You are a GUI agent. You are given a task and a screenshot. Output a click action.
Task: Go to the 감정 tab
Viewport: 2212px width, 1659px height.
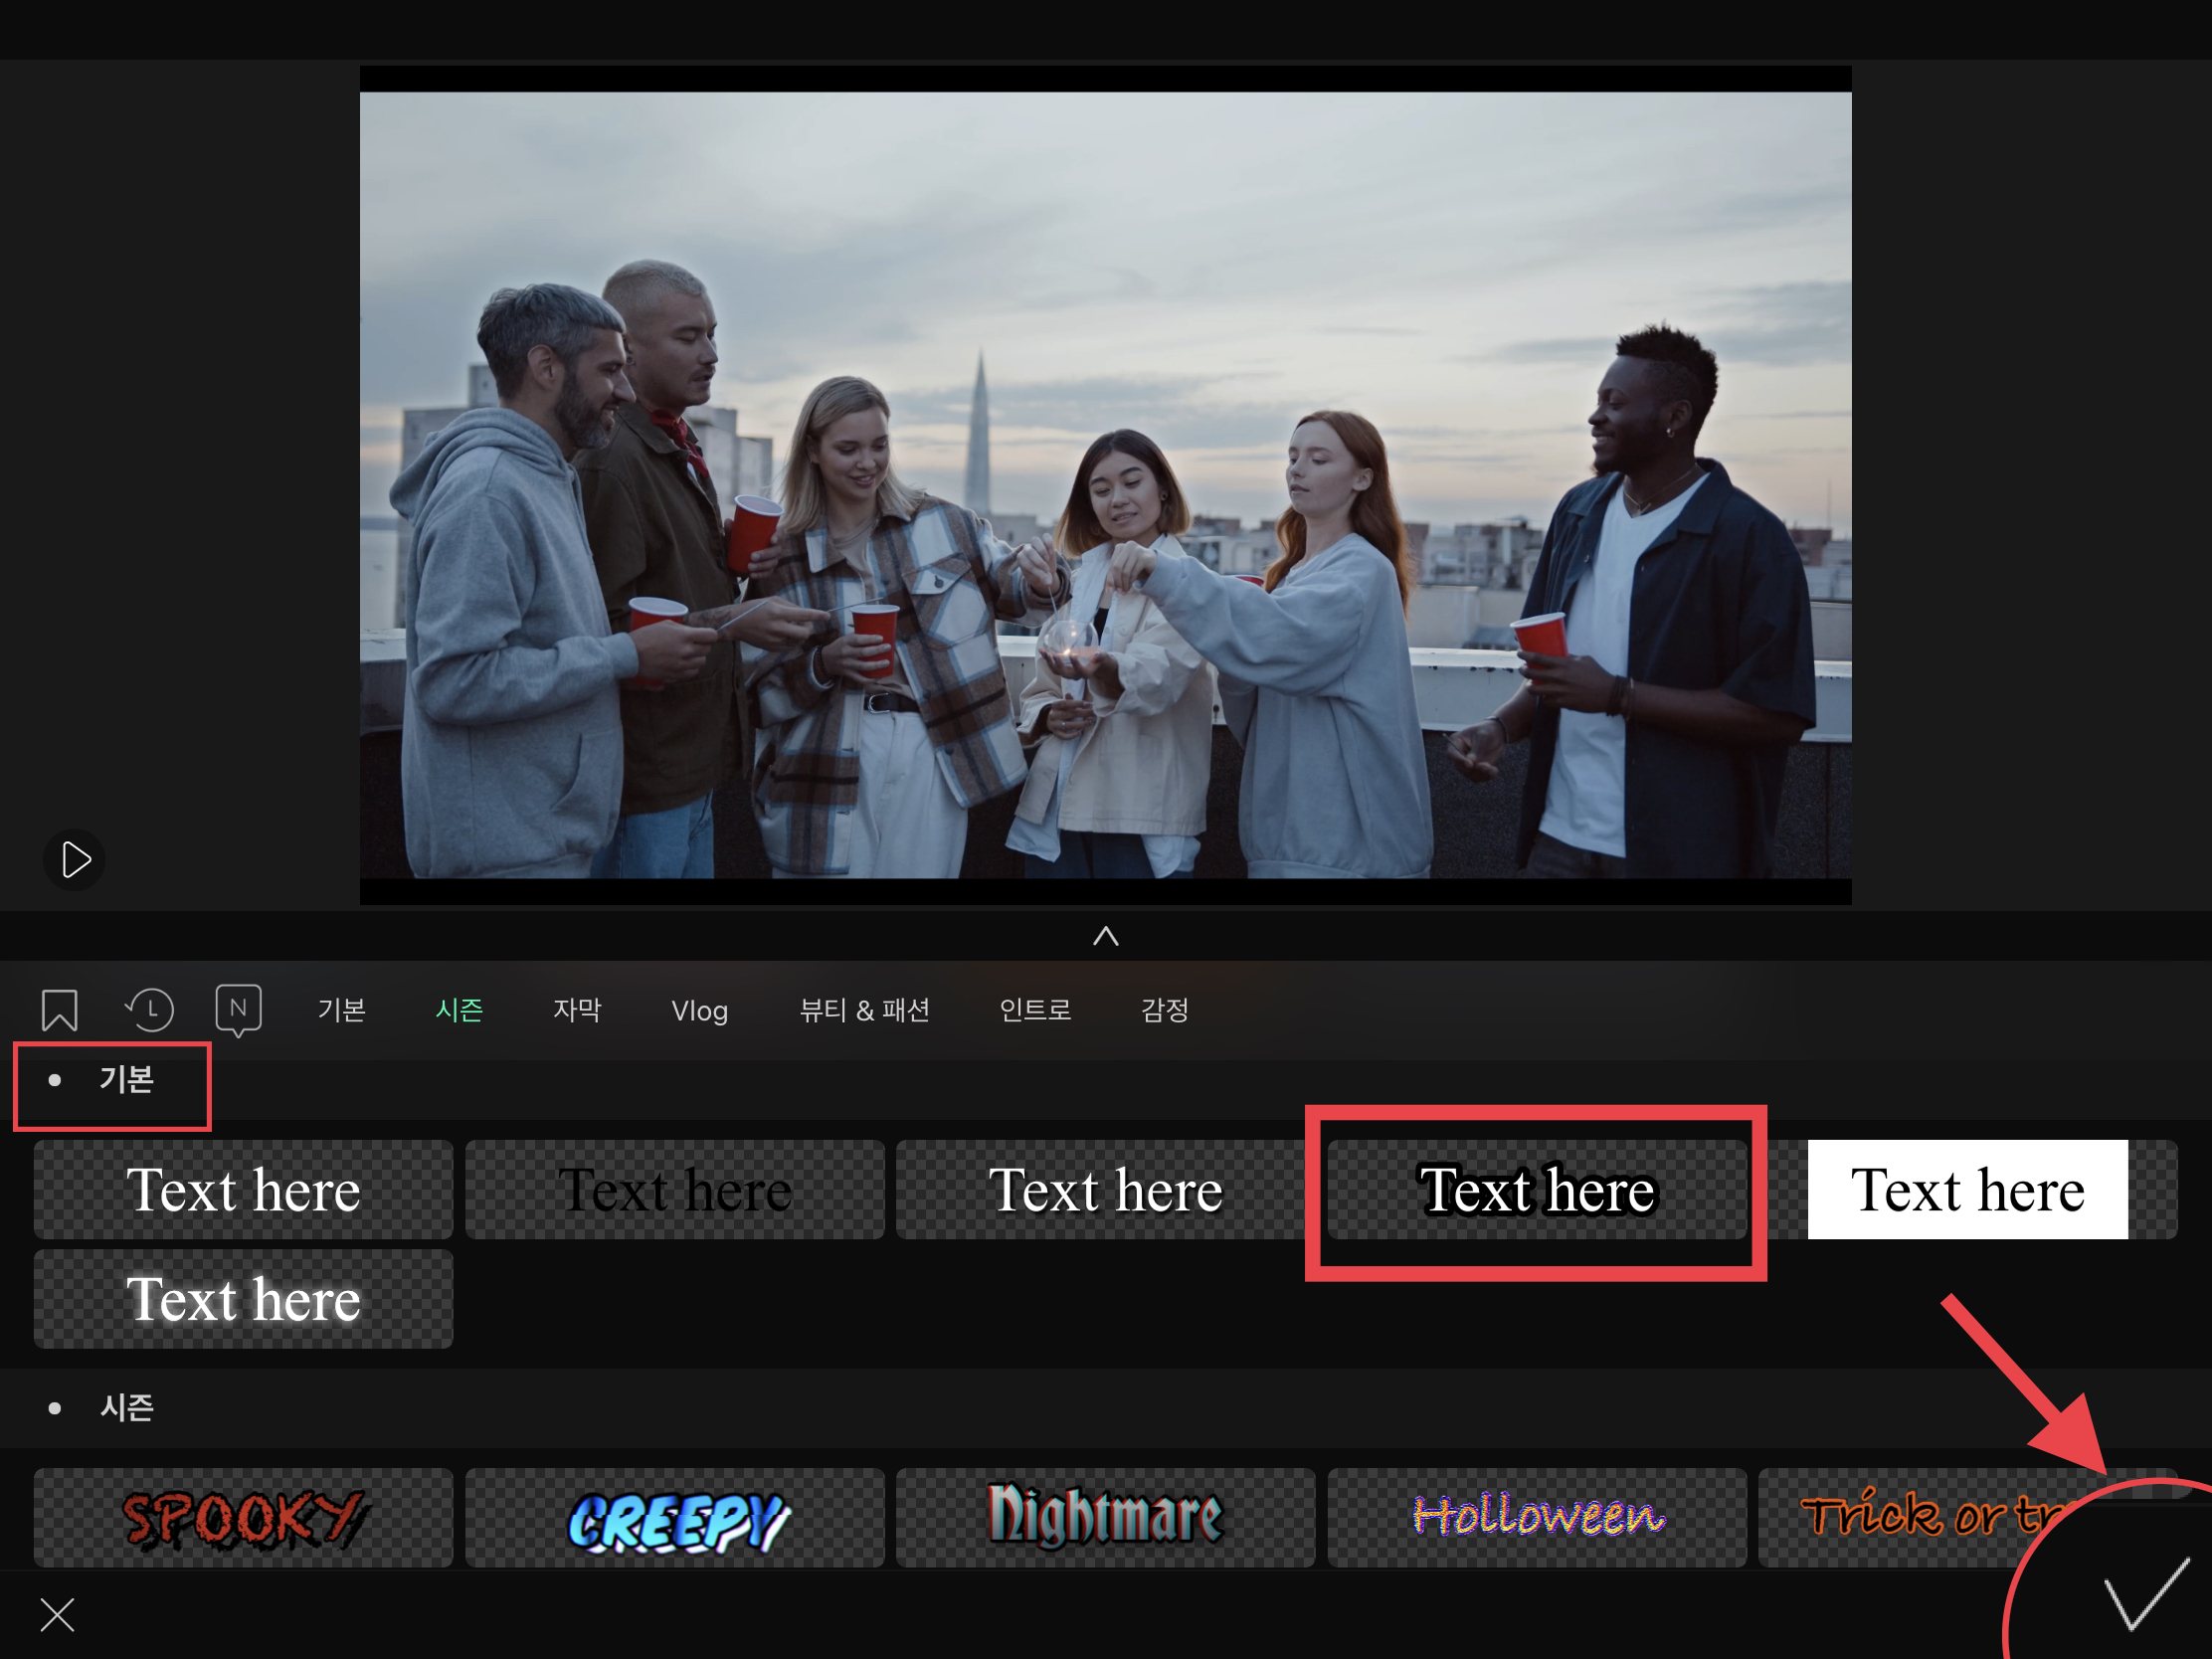1164,1010
